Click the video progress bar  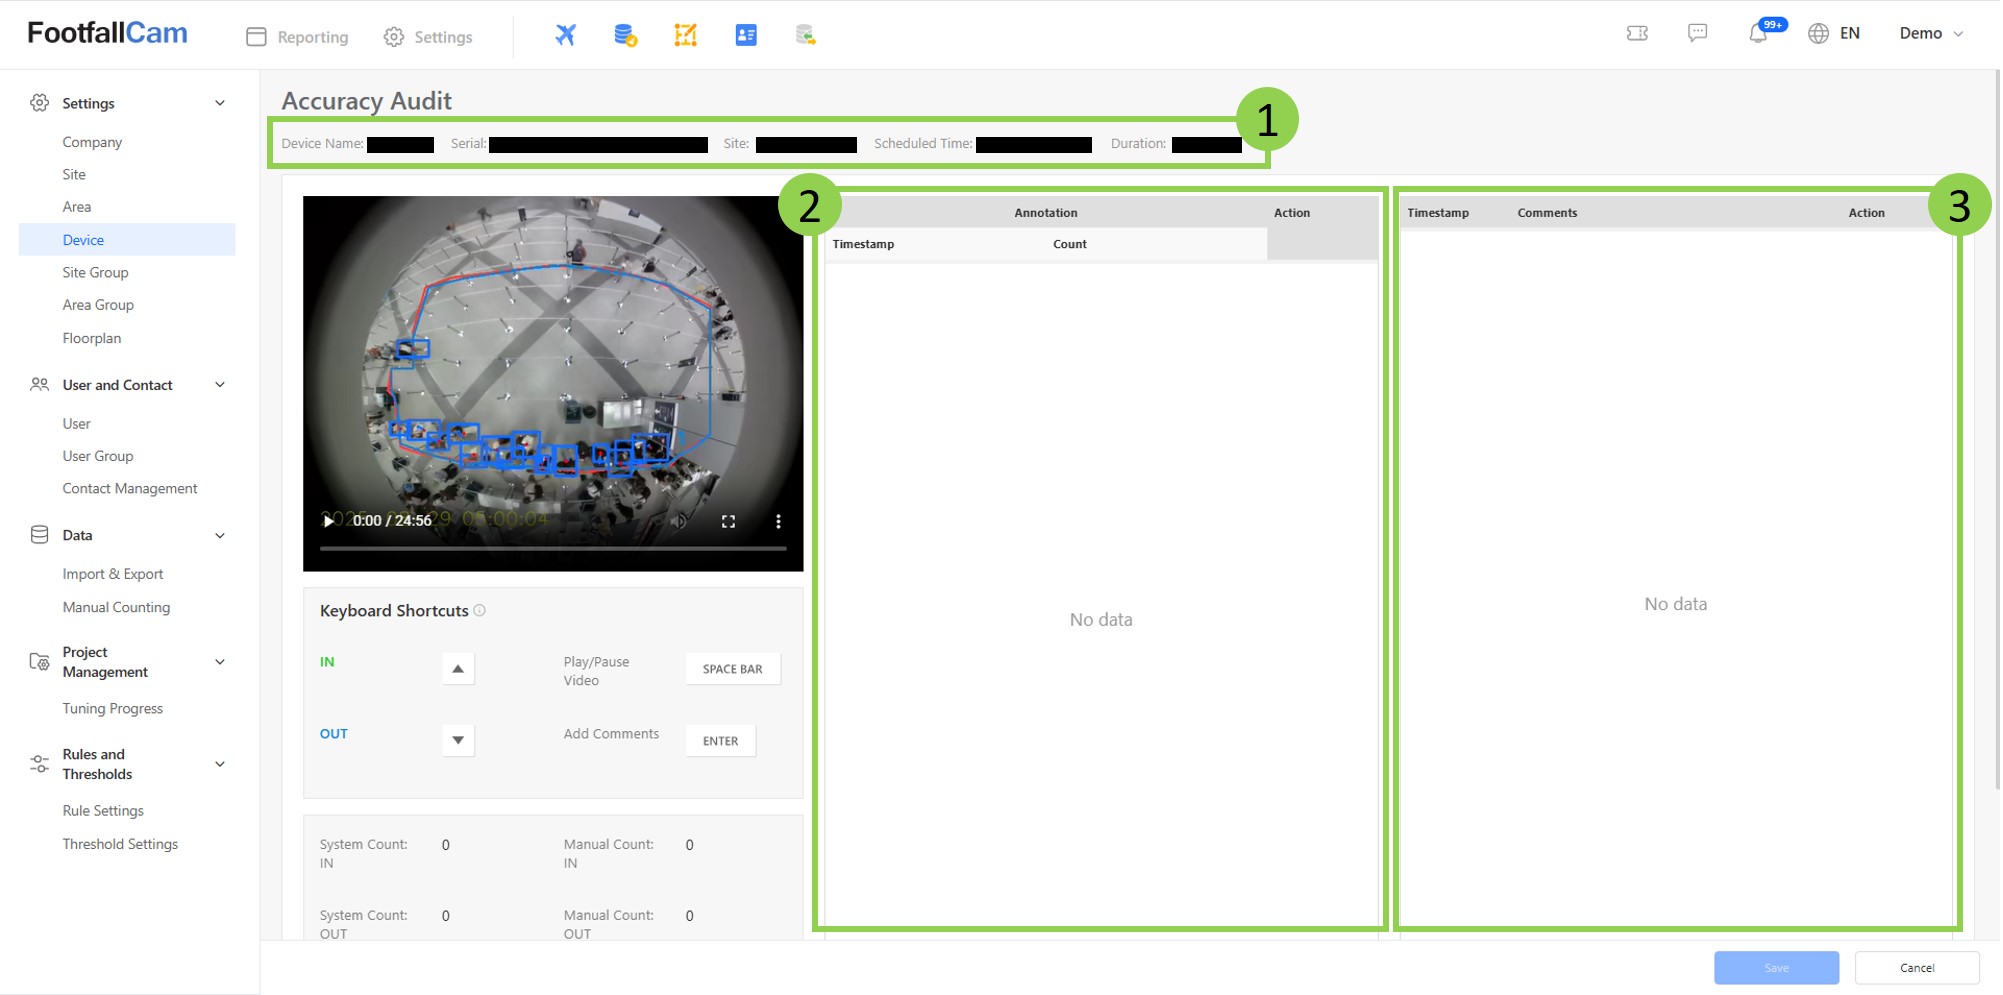(552, 548)
